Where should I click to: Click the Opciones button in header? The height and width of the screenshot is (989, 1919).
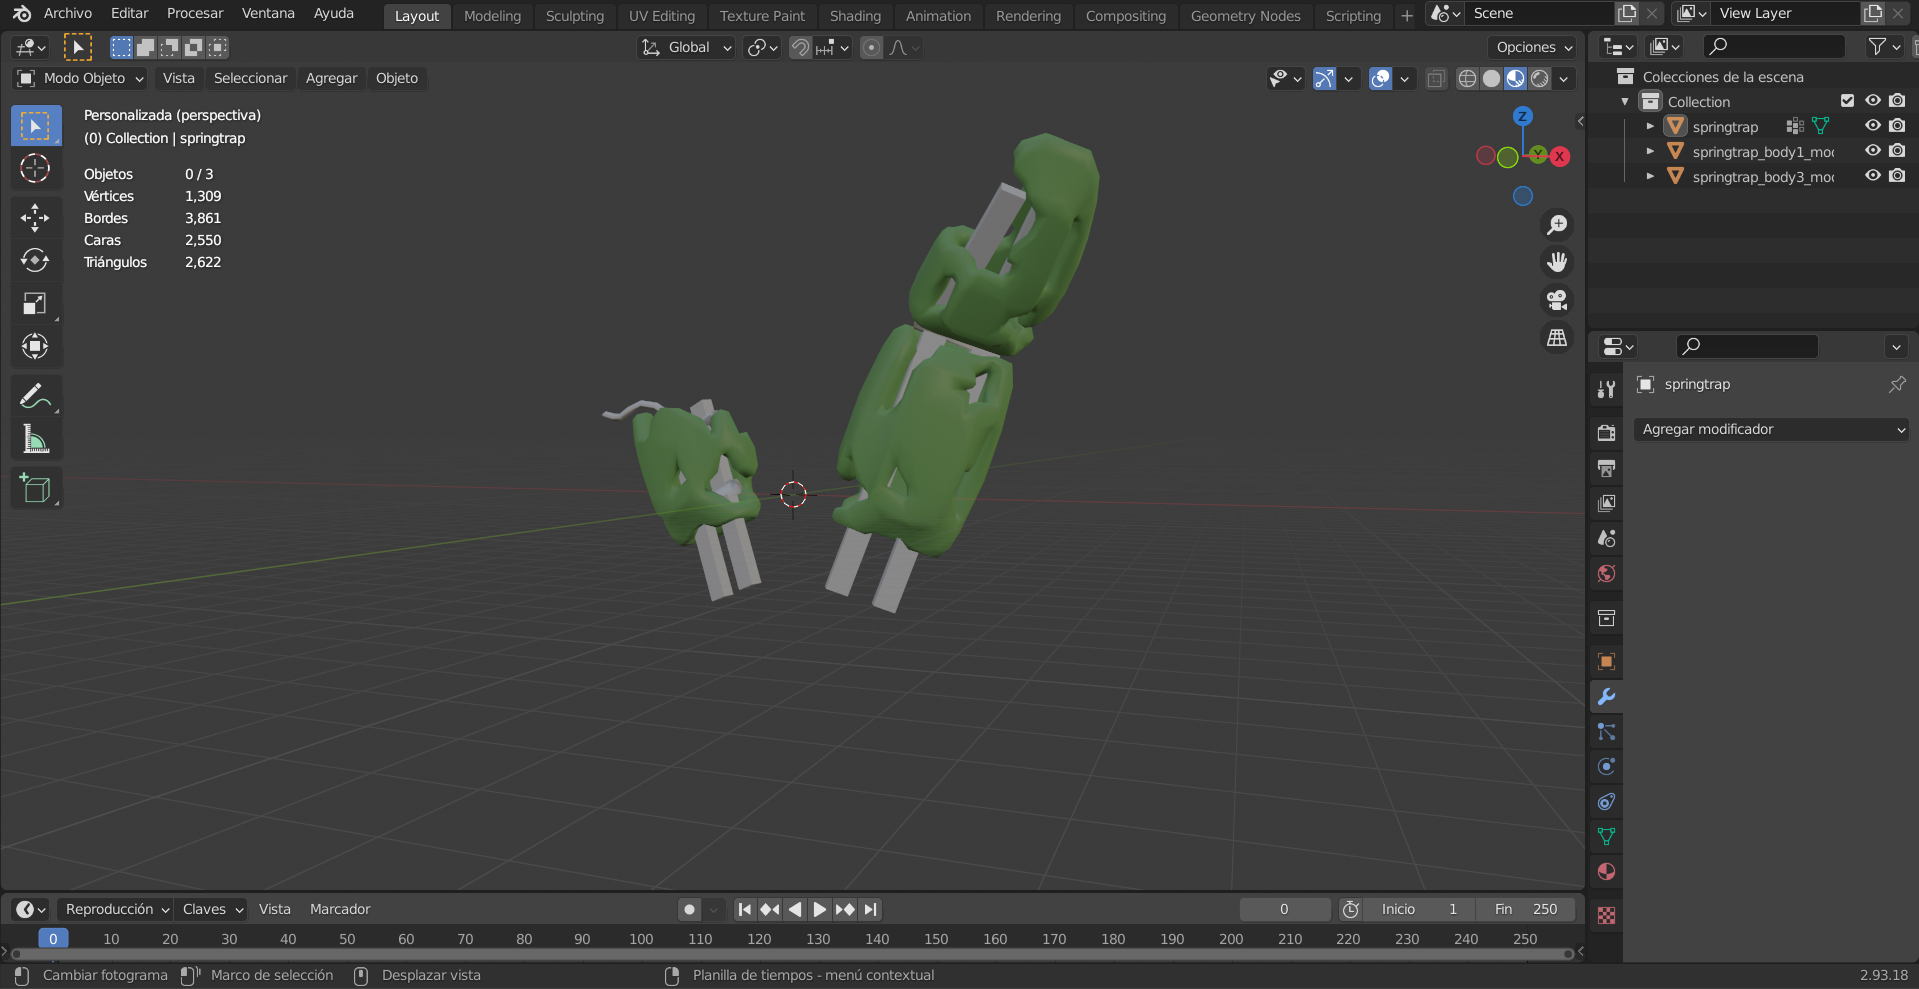1533,47
